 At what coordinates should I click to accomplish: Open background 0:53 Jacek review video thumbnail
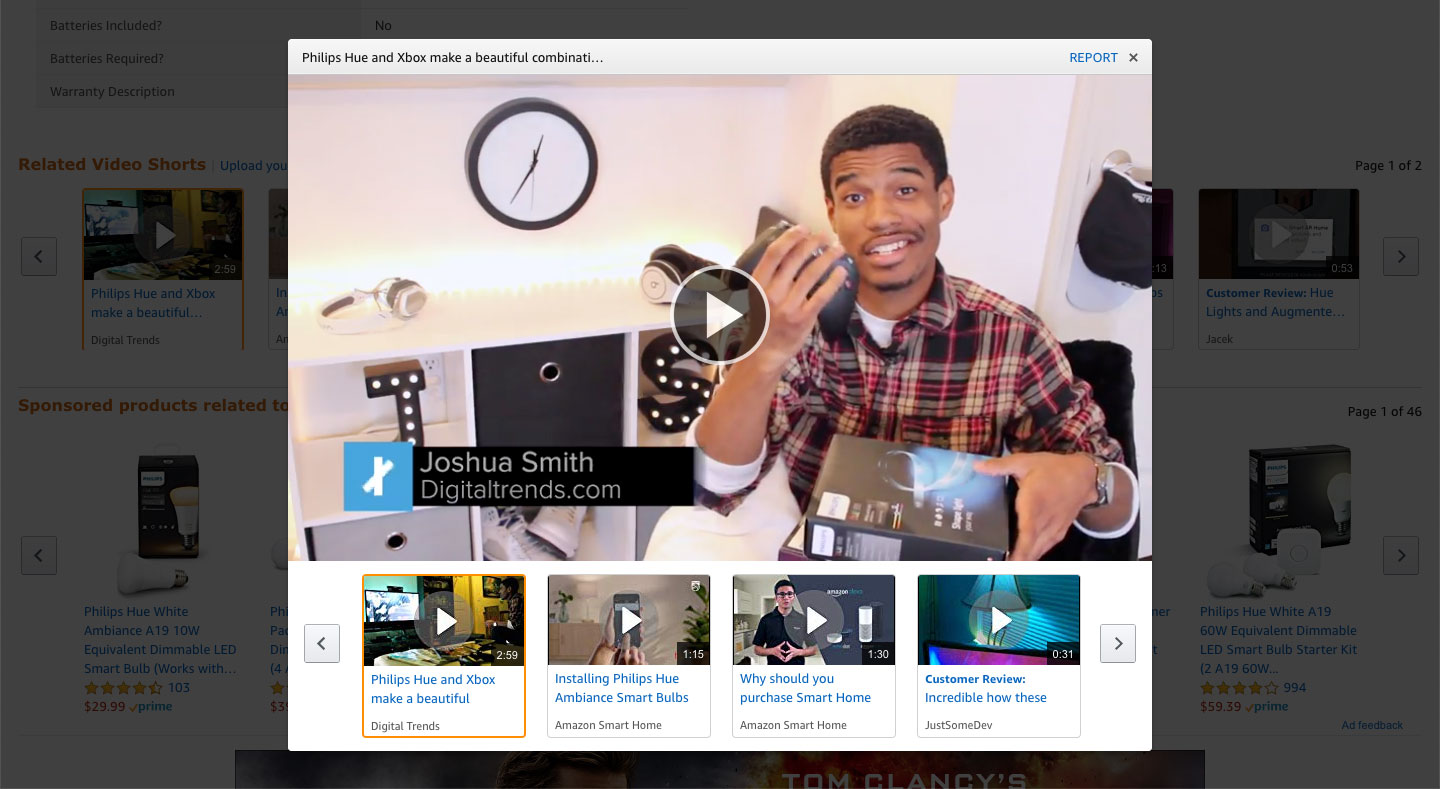1279,235
